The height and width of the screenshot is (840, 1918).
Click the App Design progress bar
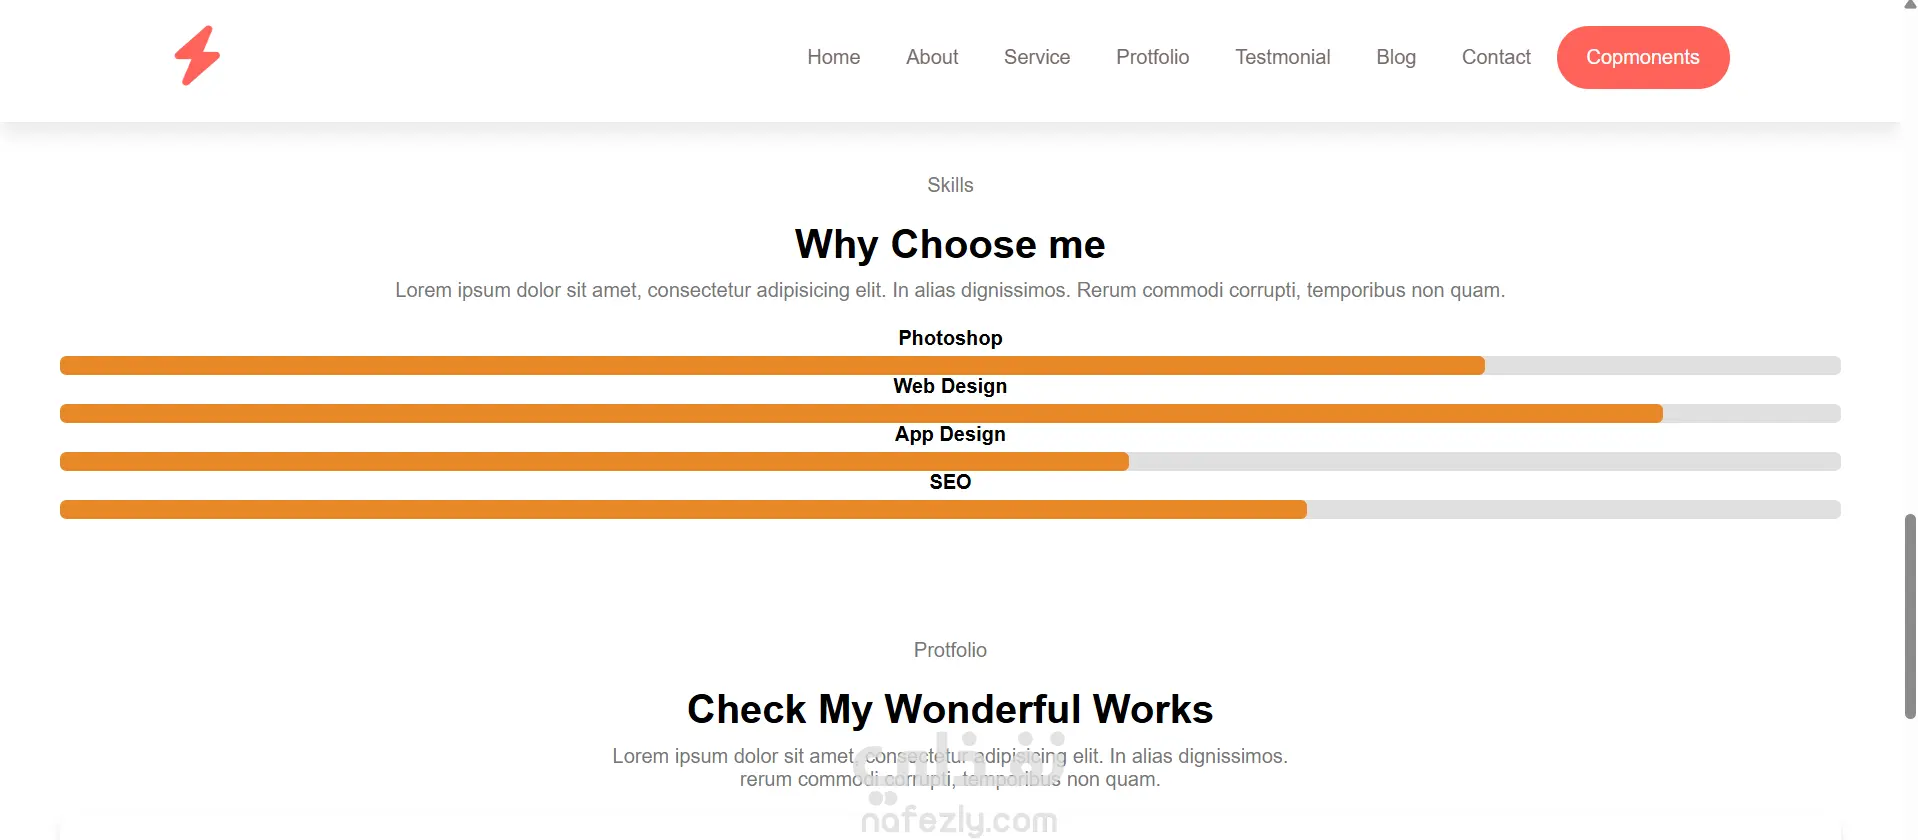pyautogui.click(x=950, y=462)
